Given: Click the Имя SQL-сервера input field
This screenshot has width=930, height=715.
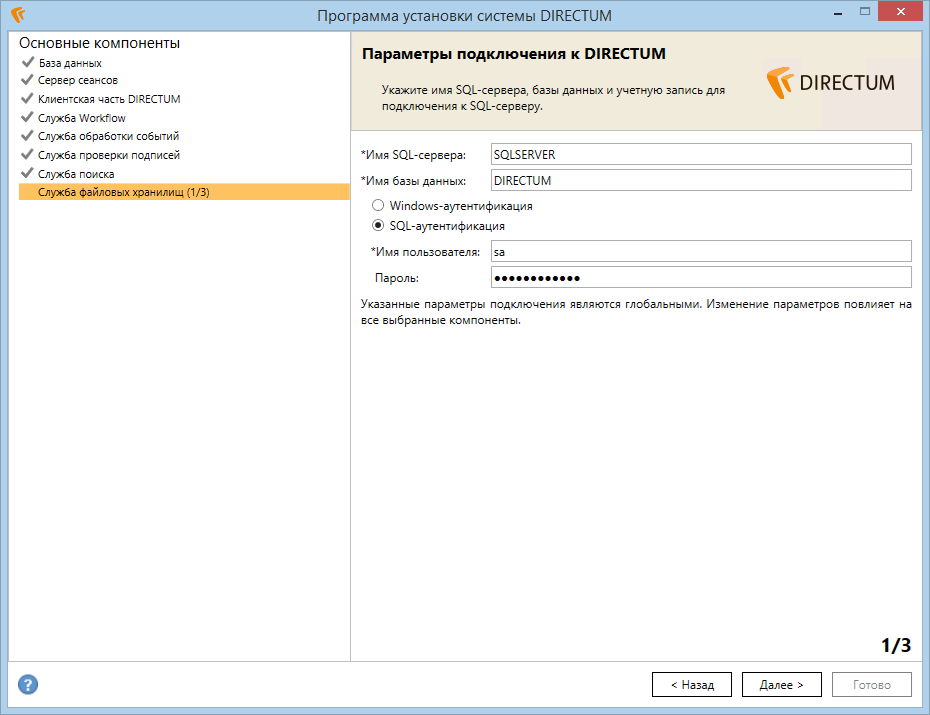Looking at the screenshot, I should (701, 154).
